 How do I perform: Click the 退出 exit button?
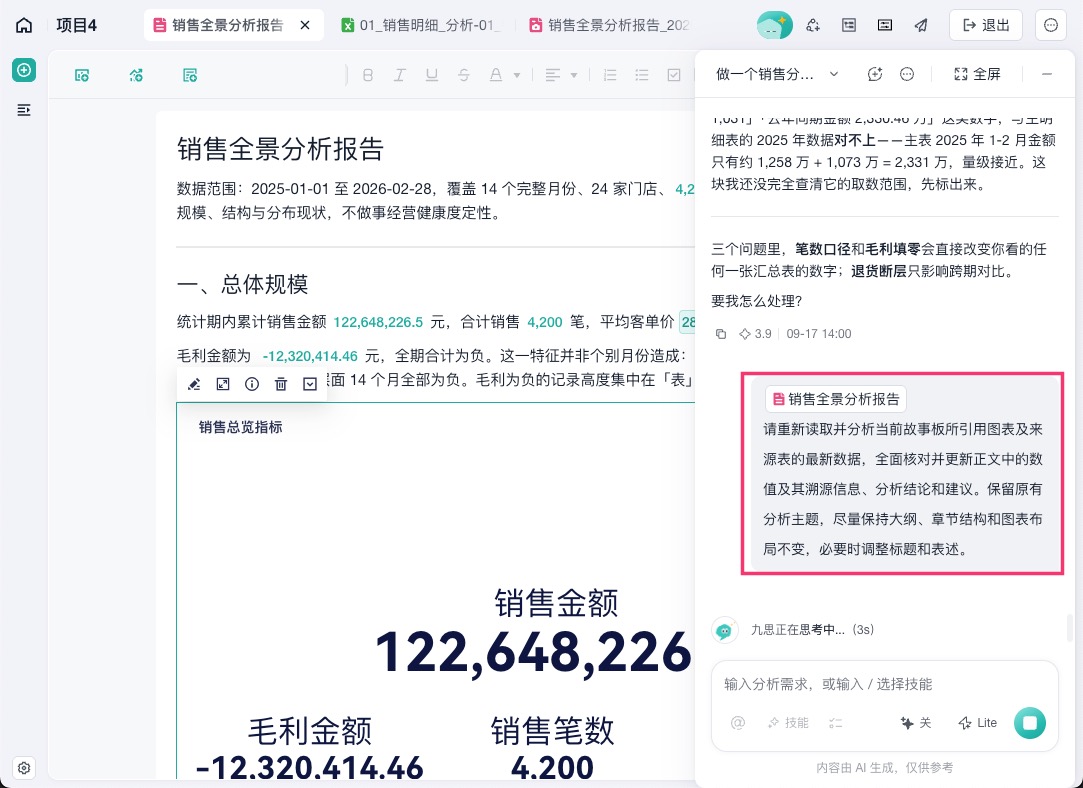(986, 26)
